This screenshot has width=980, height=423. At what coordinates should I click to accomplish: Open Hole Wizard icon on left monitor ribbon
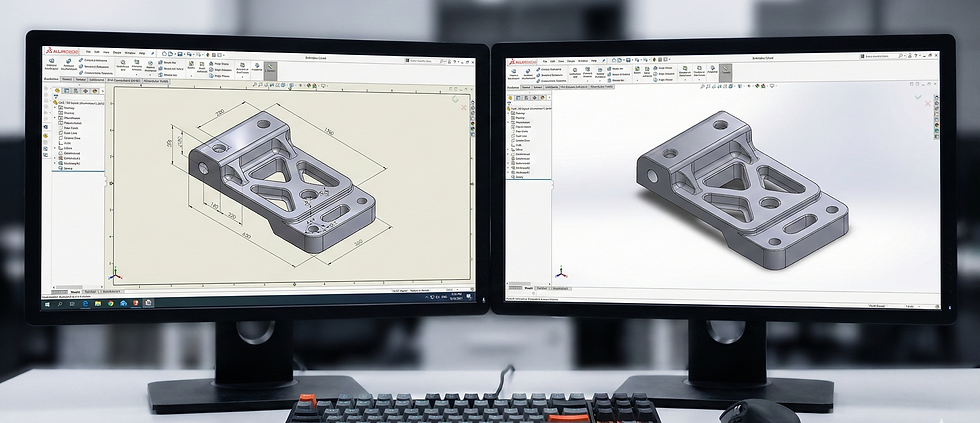point(137,62)
